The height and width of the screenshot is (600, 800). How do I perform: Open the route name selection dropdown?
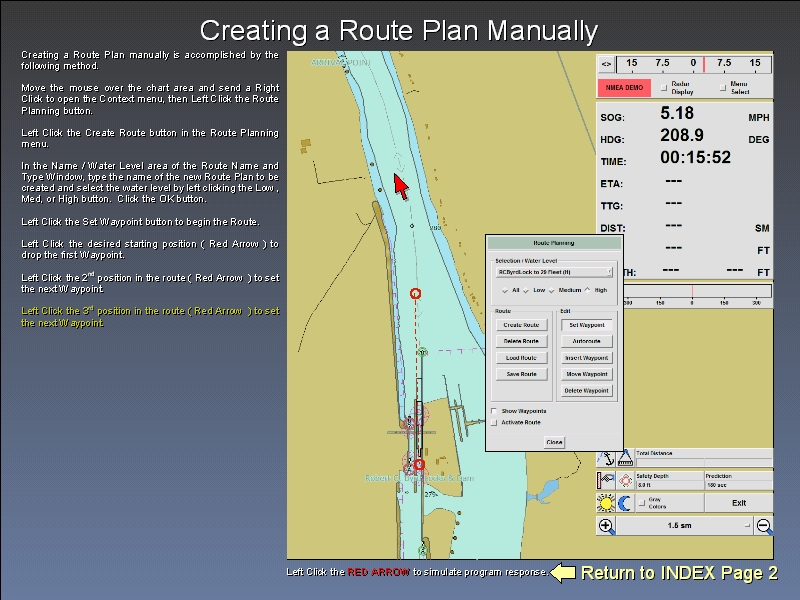coord(554,271)
